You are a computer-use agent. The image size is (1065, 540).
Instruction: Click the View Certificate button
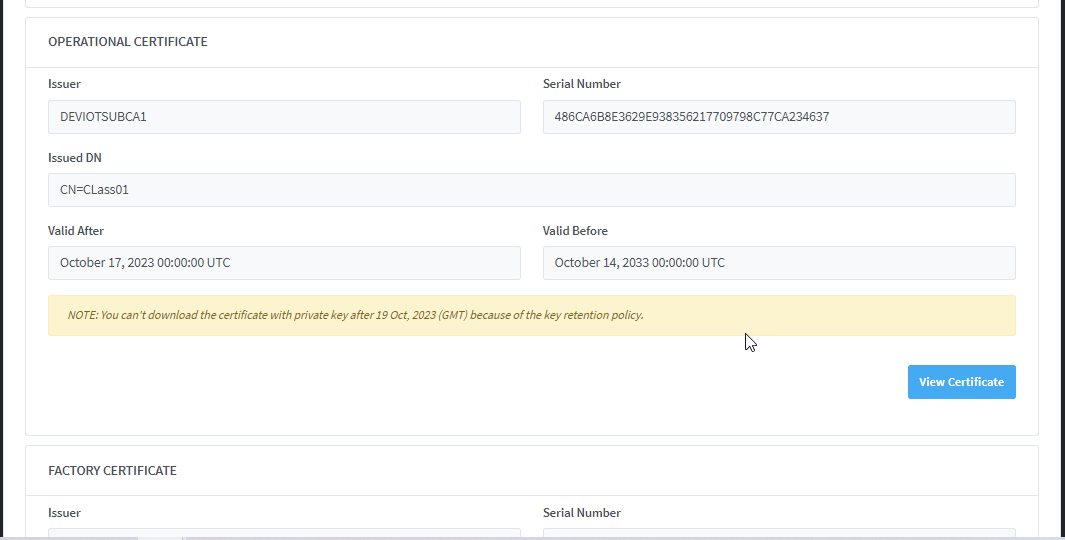[x=961, y=382]
